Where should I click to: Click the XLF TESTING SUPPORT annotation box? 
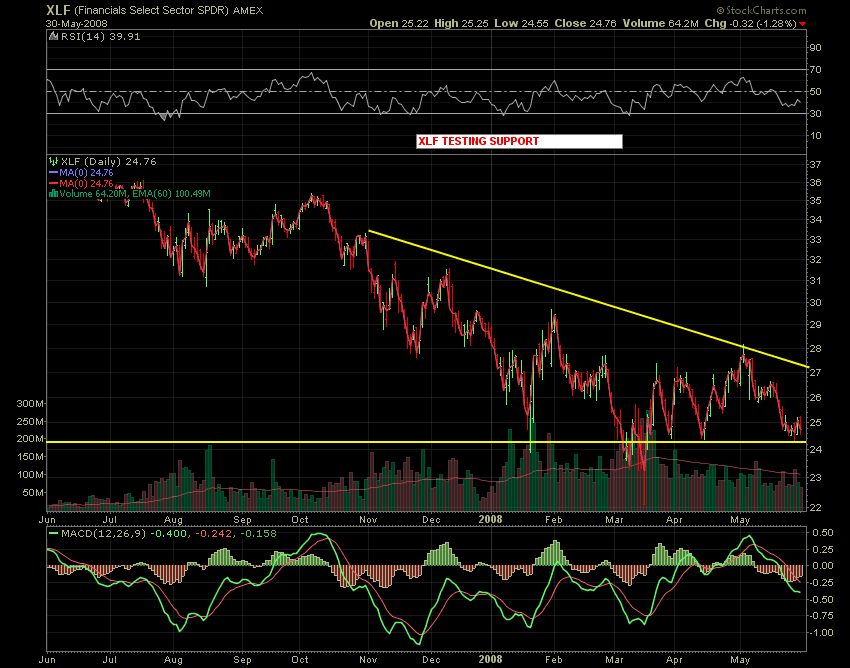tap(519, 142)
